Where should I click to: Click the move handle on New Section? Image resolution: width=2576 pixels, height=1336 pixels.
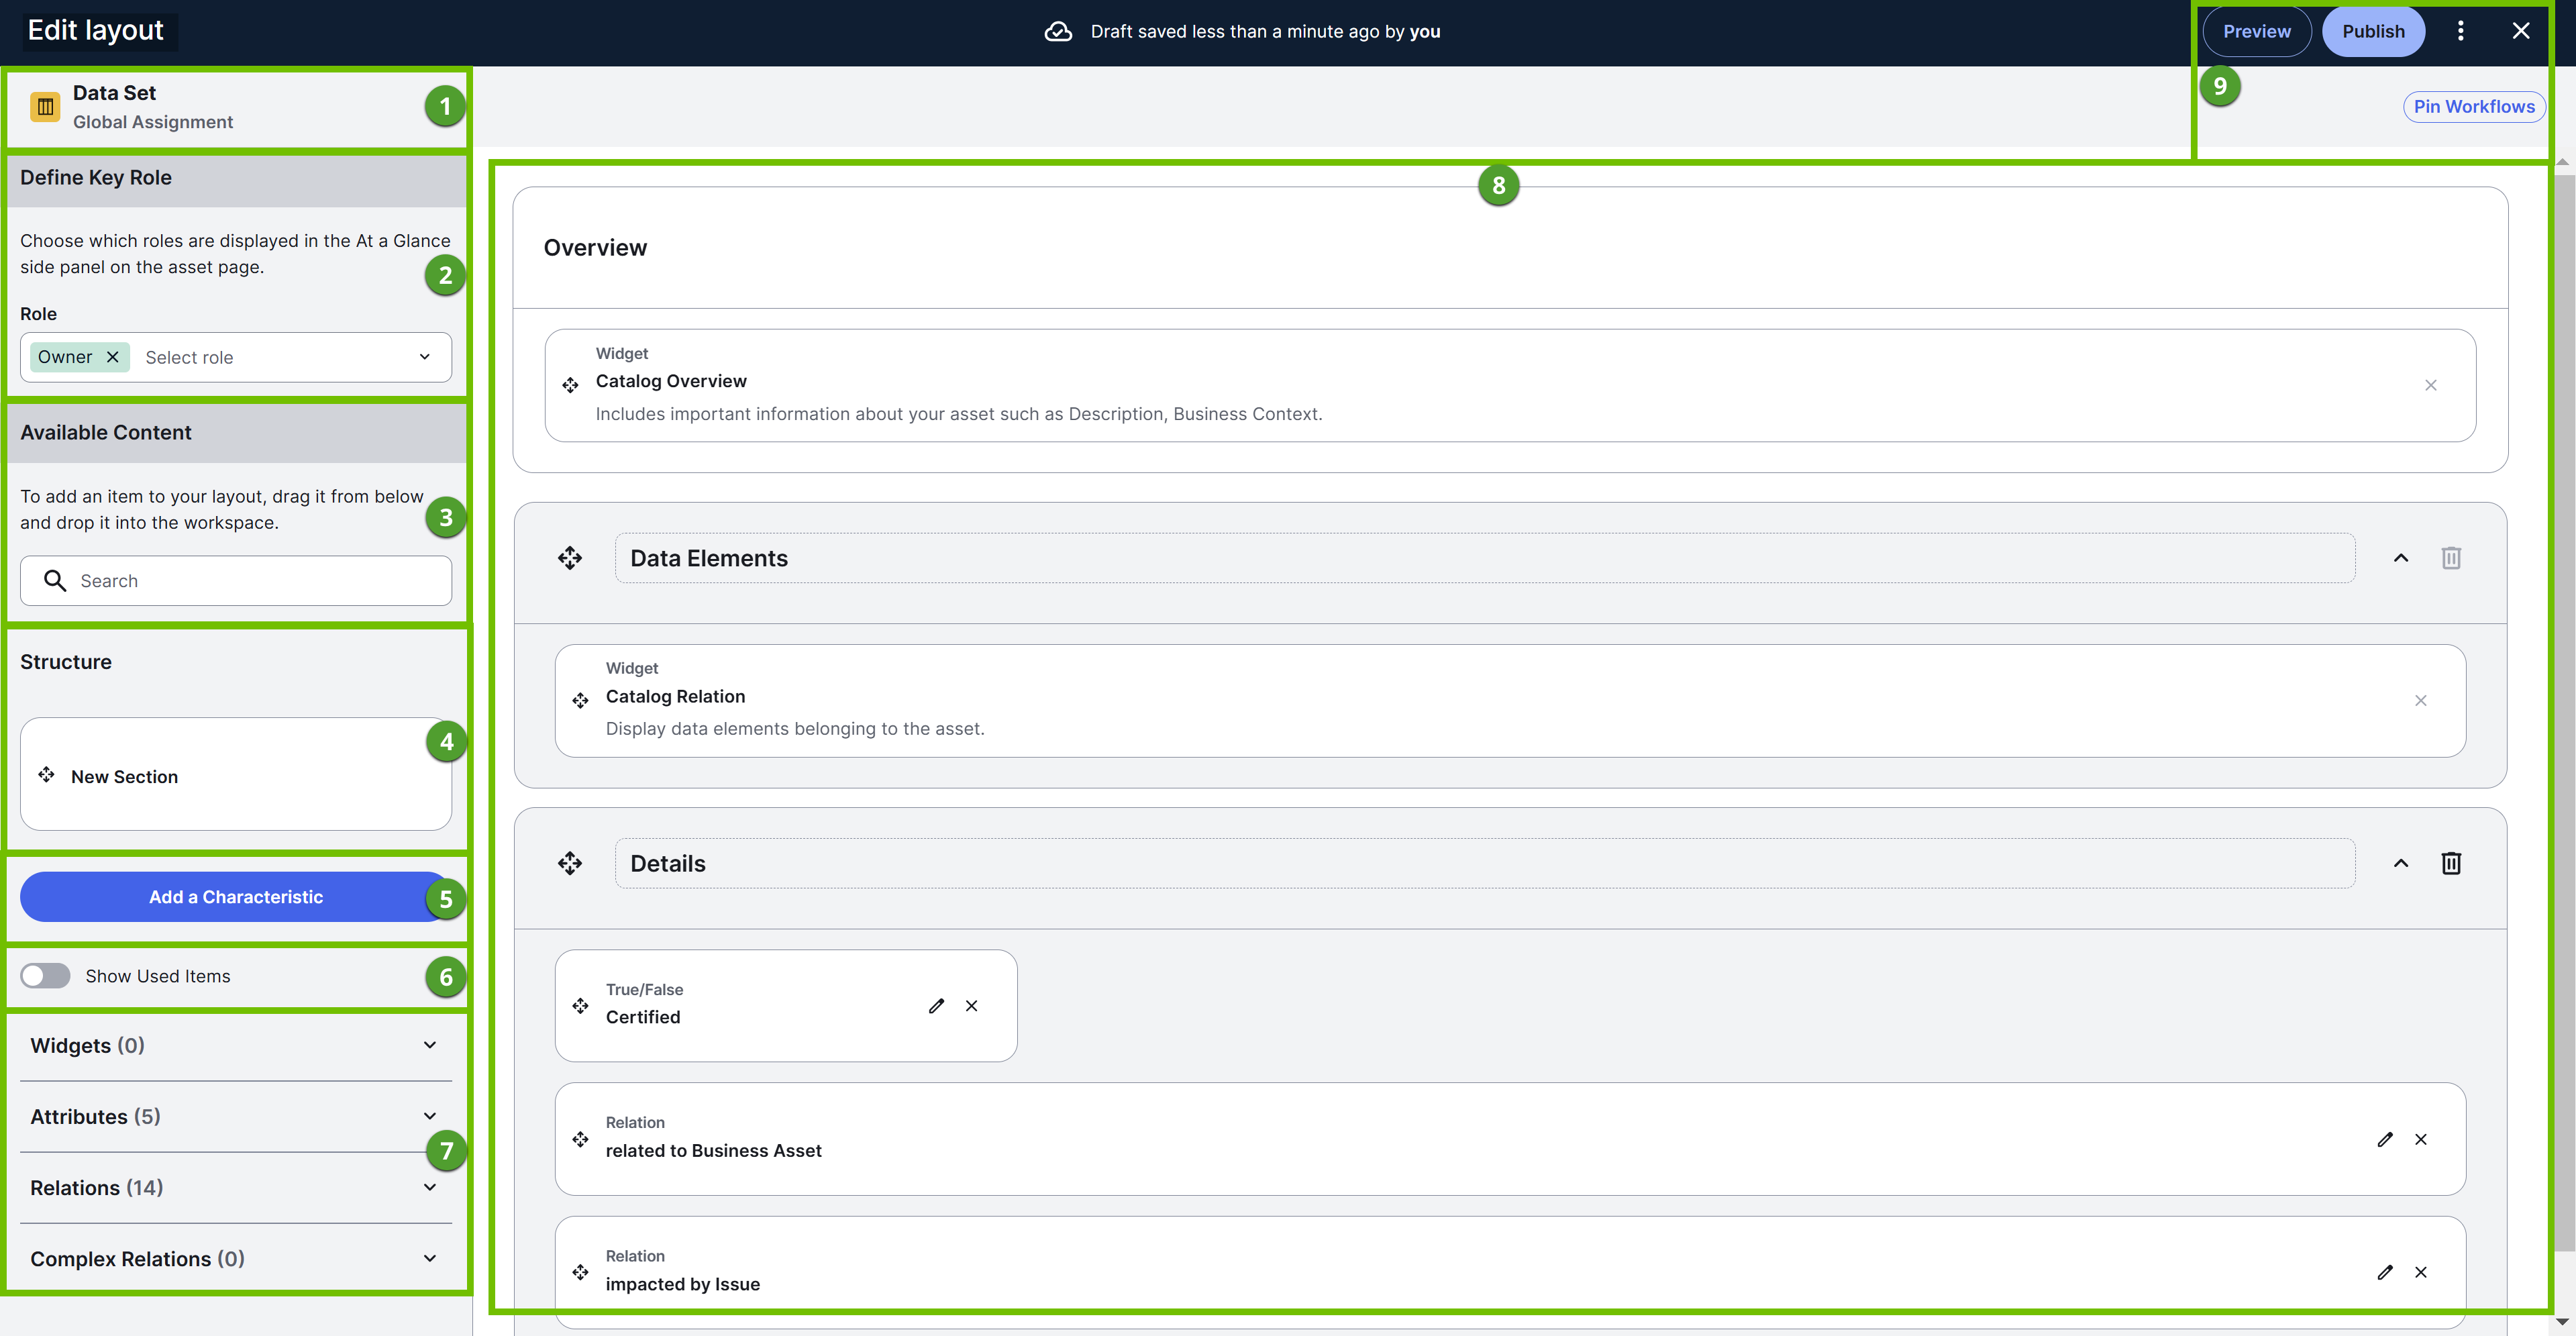(x=46, y=775)
